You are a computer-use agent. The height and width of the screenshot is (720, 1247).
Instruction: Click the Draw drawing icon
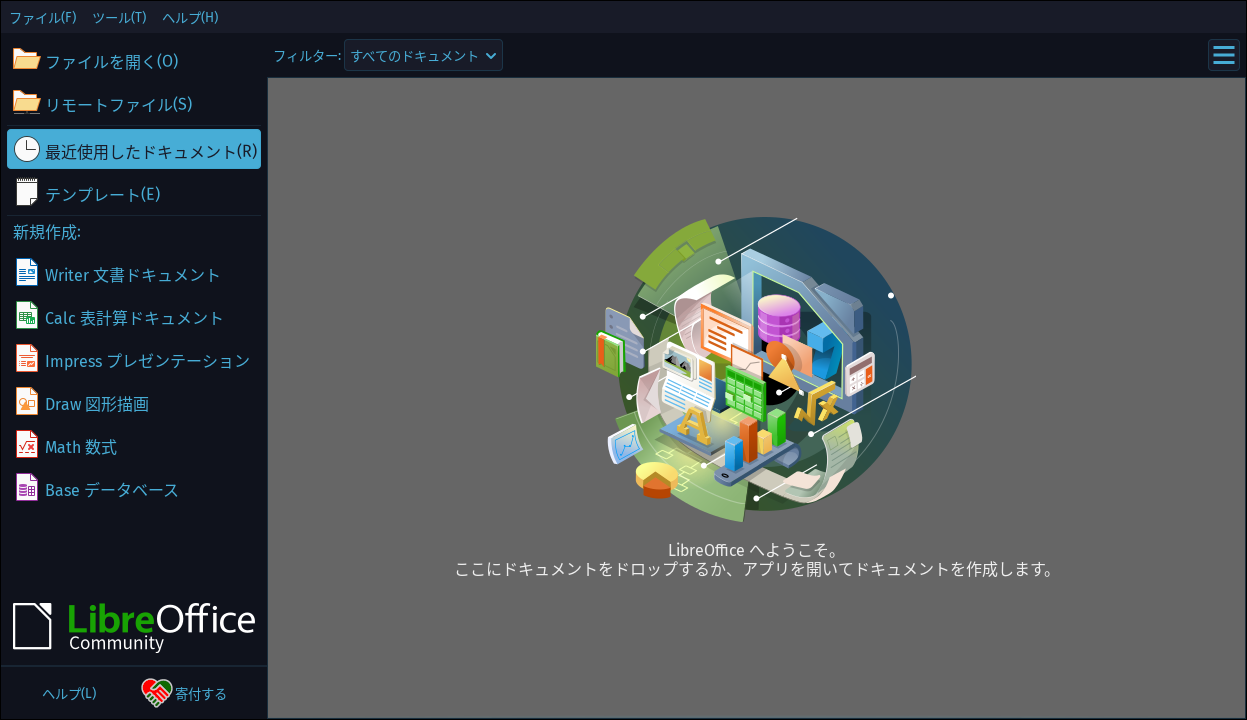pyautogui.click(x=27, y=402)
